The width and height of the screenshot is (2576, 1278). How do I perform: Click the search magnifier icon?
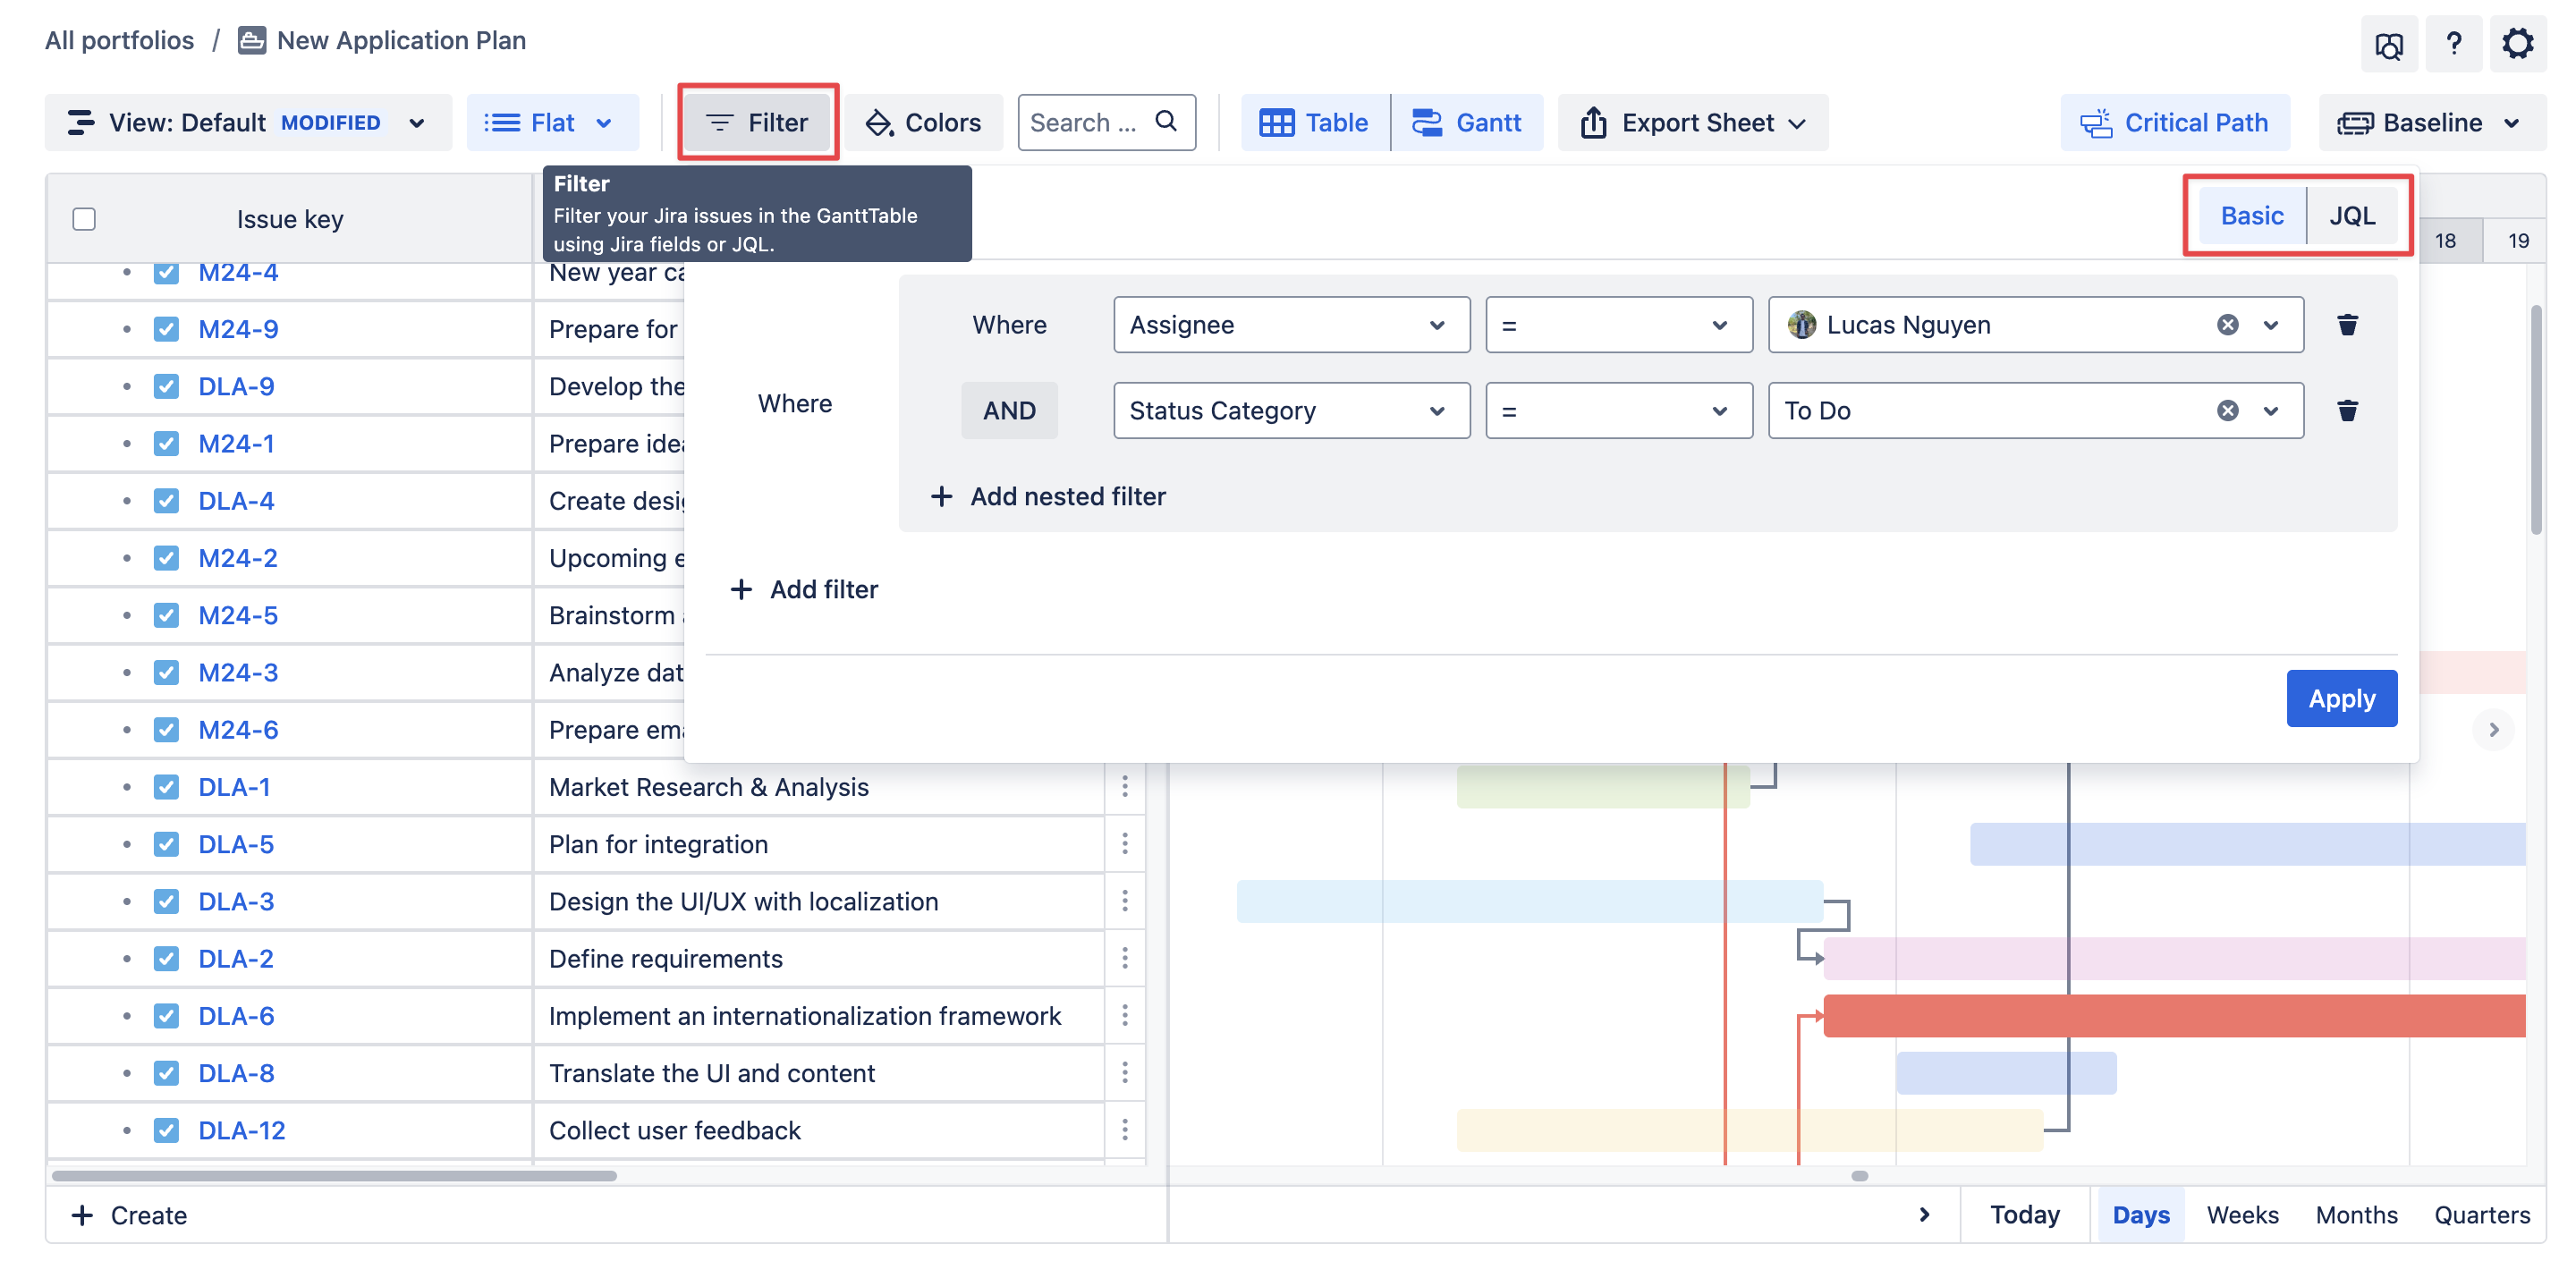[1166, 121]
